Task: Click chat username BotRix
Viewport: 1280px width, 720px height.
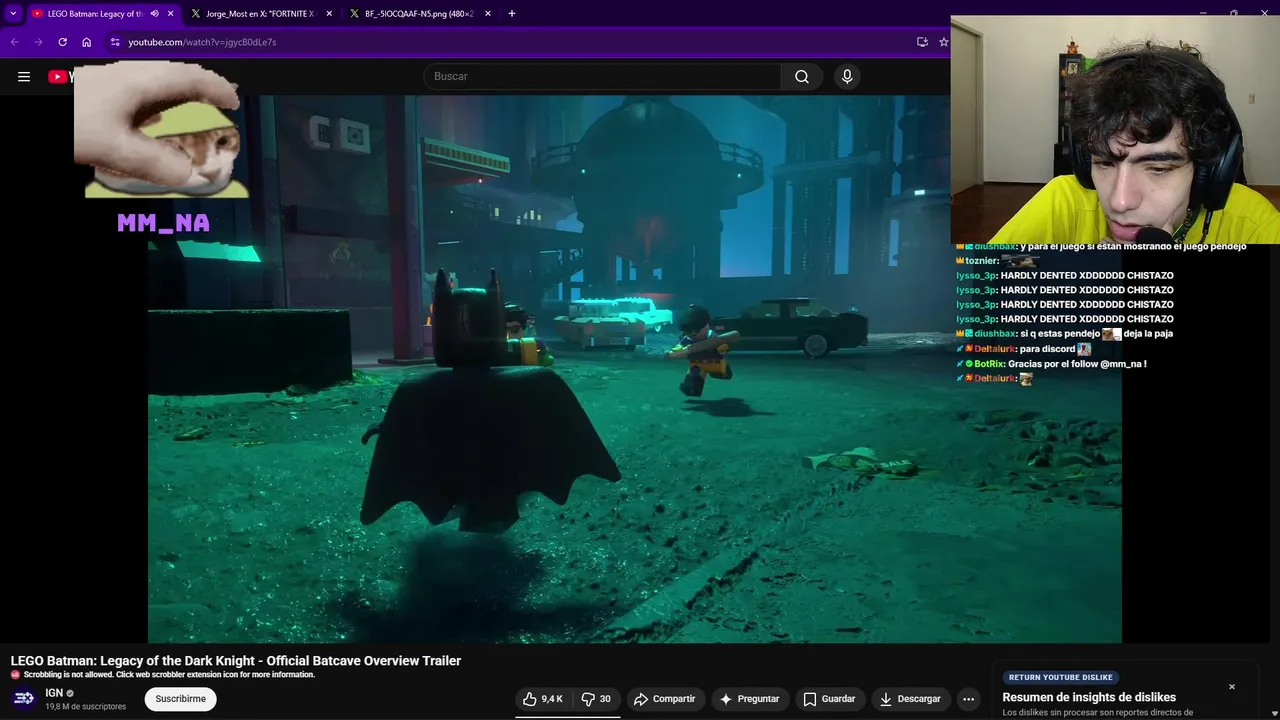Action: [x=989, y=364]
